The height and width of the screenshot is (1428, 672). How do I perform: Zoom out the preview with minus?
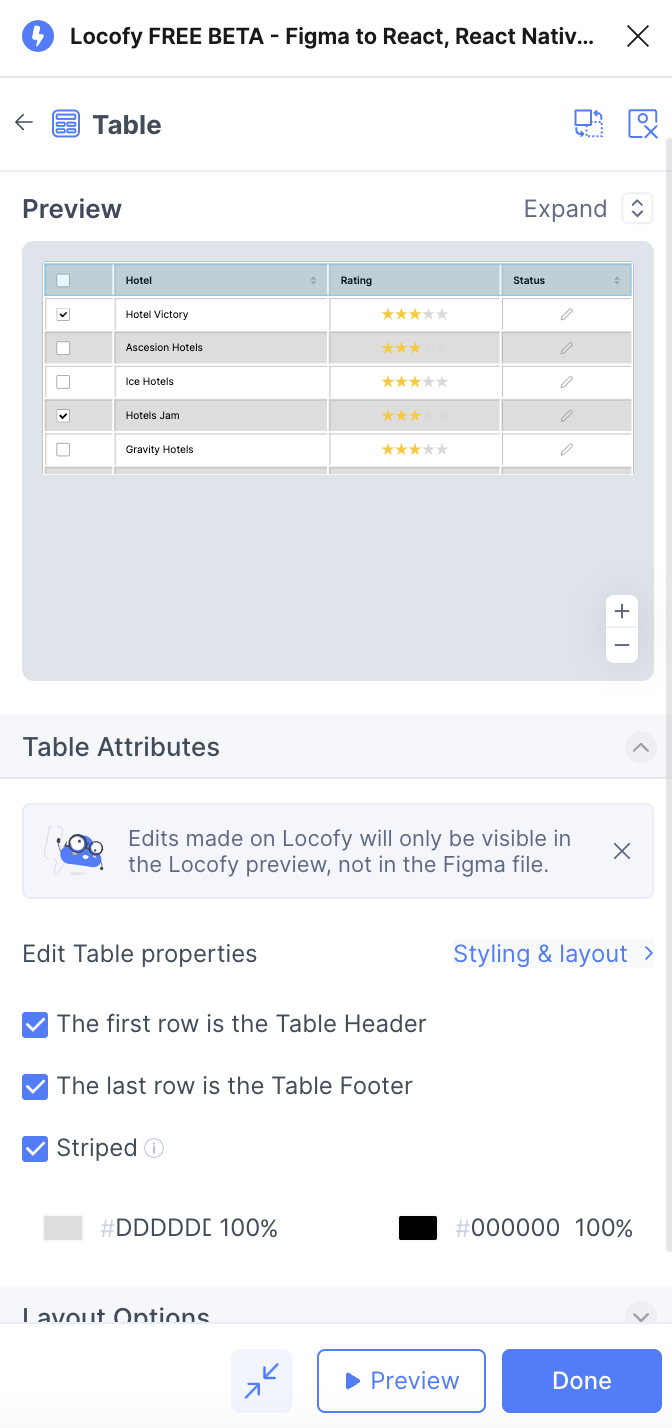(x=622, y=646)
